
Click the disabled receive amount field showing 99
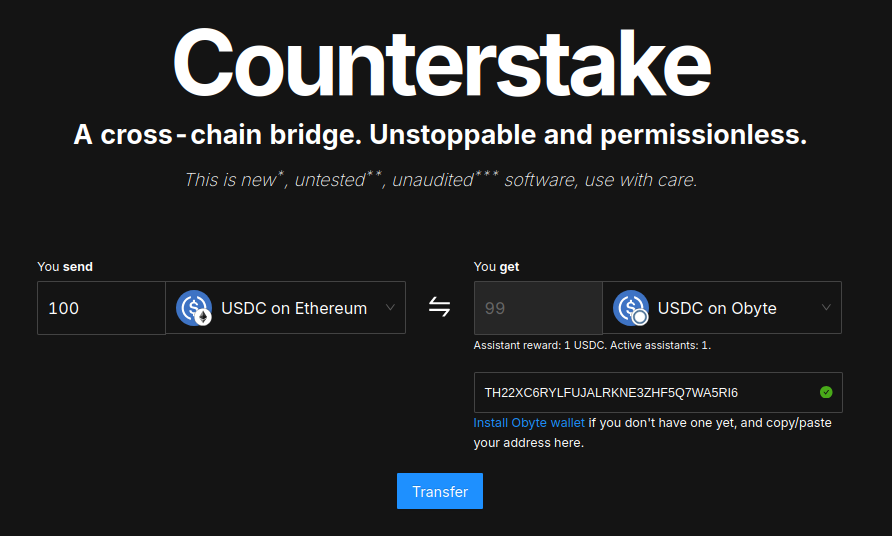point(537,308)
